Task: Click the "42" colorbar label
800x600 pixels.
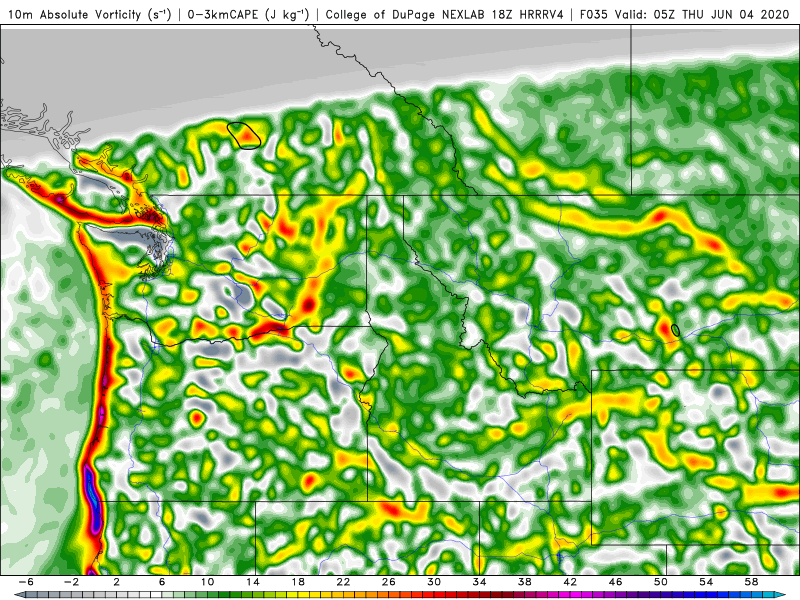Action: [570, 582]
